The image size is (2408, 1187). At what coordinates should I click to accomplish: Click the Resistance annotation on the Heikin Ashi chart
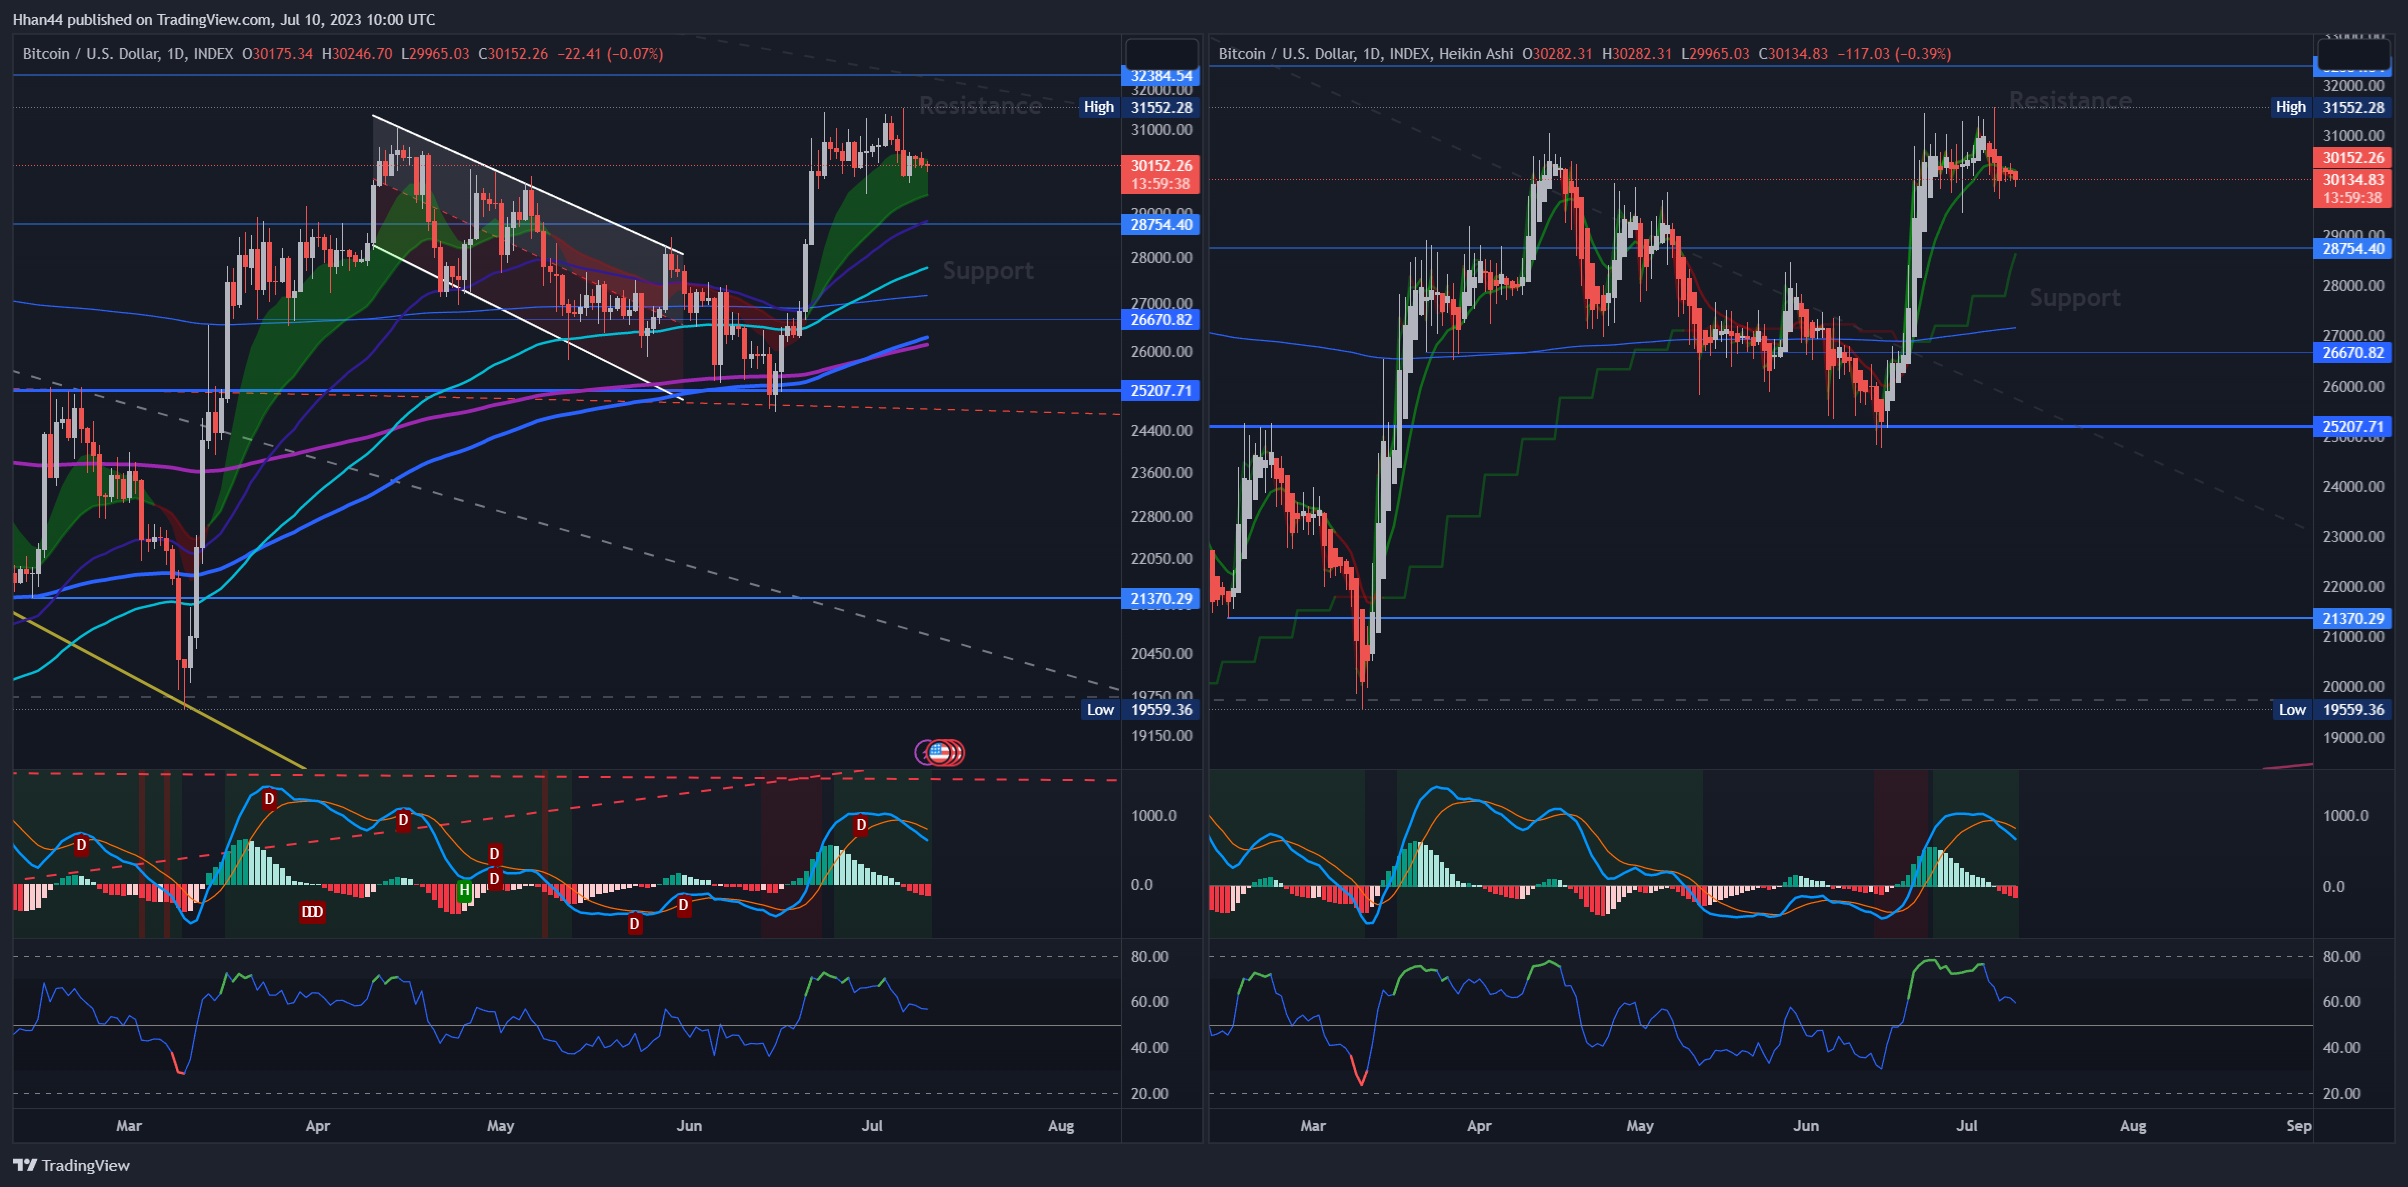2070,101
